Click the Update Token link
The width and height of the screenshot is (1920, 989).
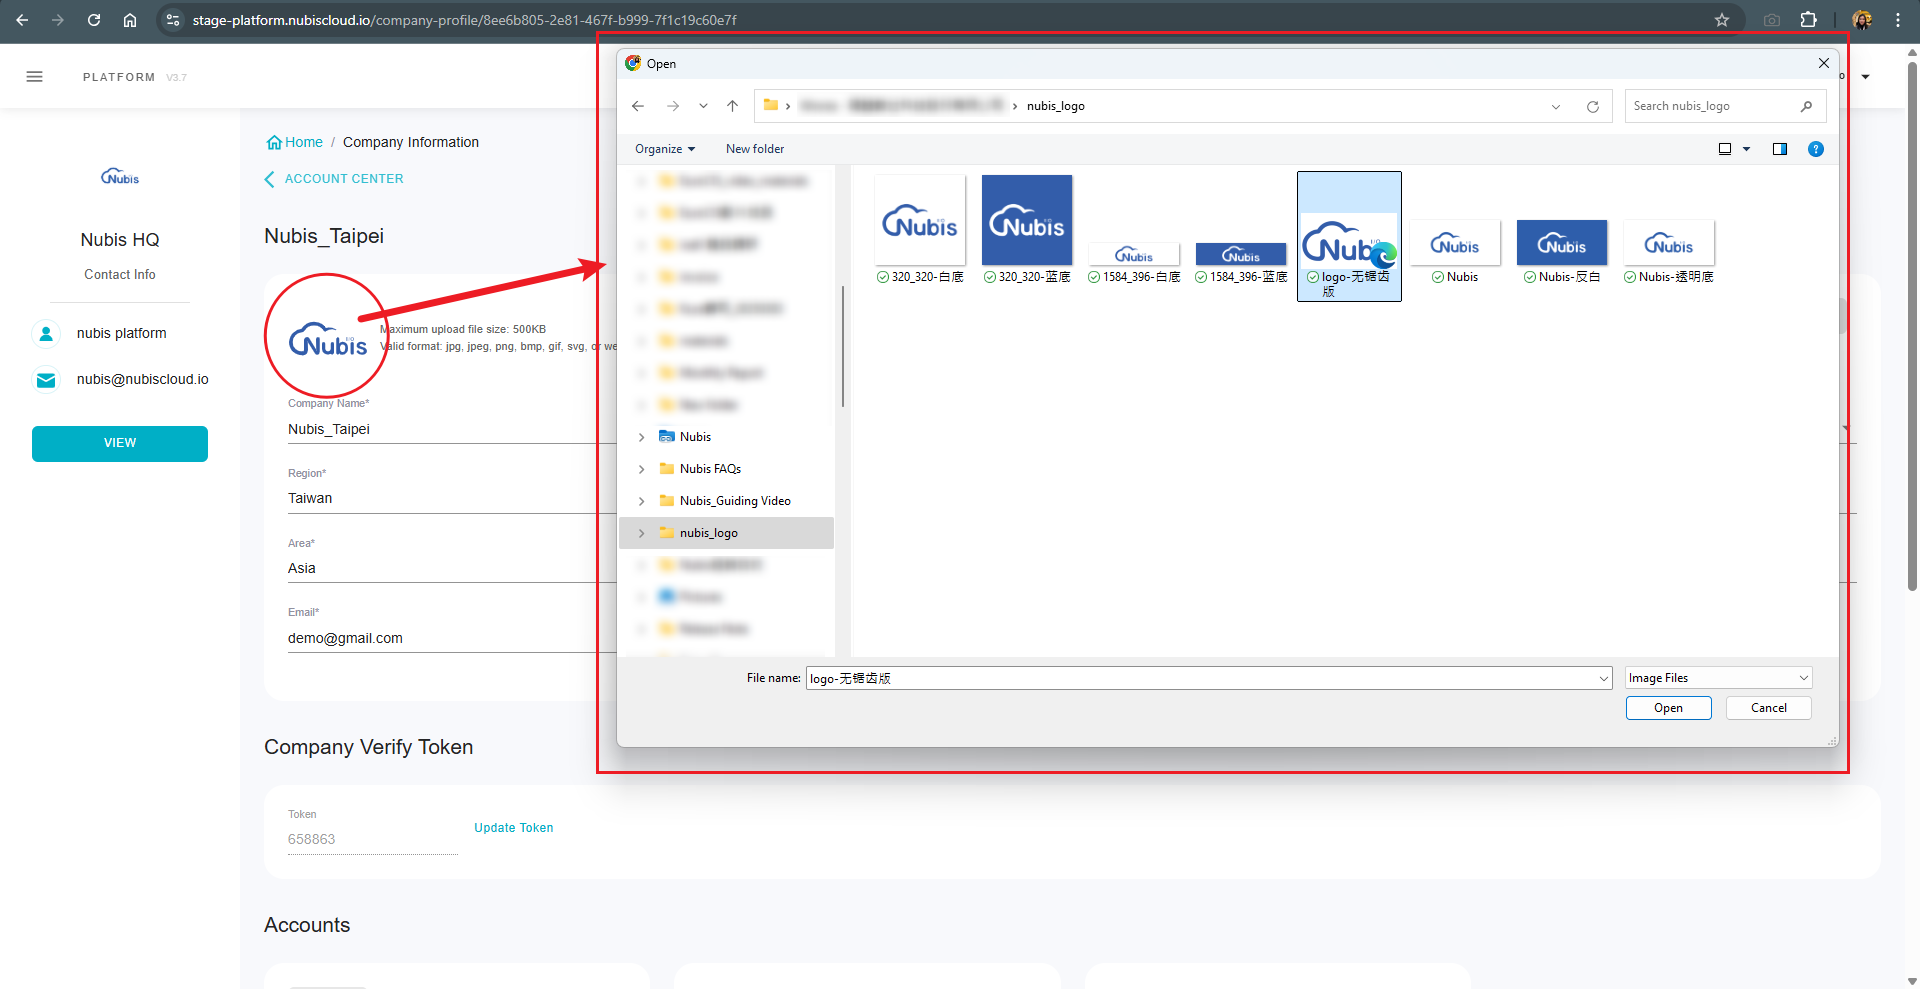pos(514,828)
